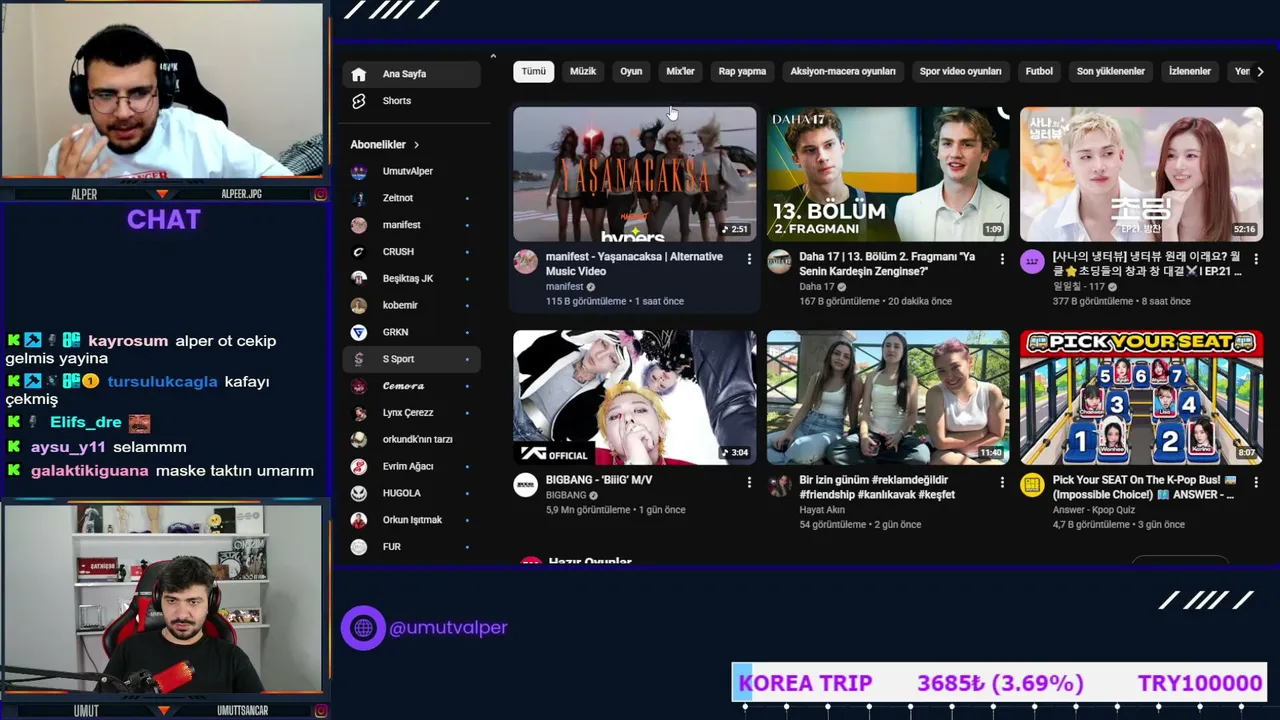Select Orkun Işıtmak channel avatar
Viewport: 1280px width, 720px height.
[359, 520]
